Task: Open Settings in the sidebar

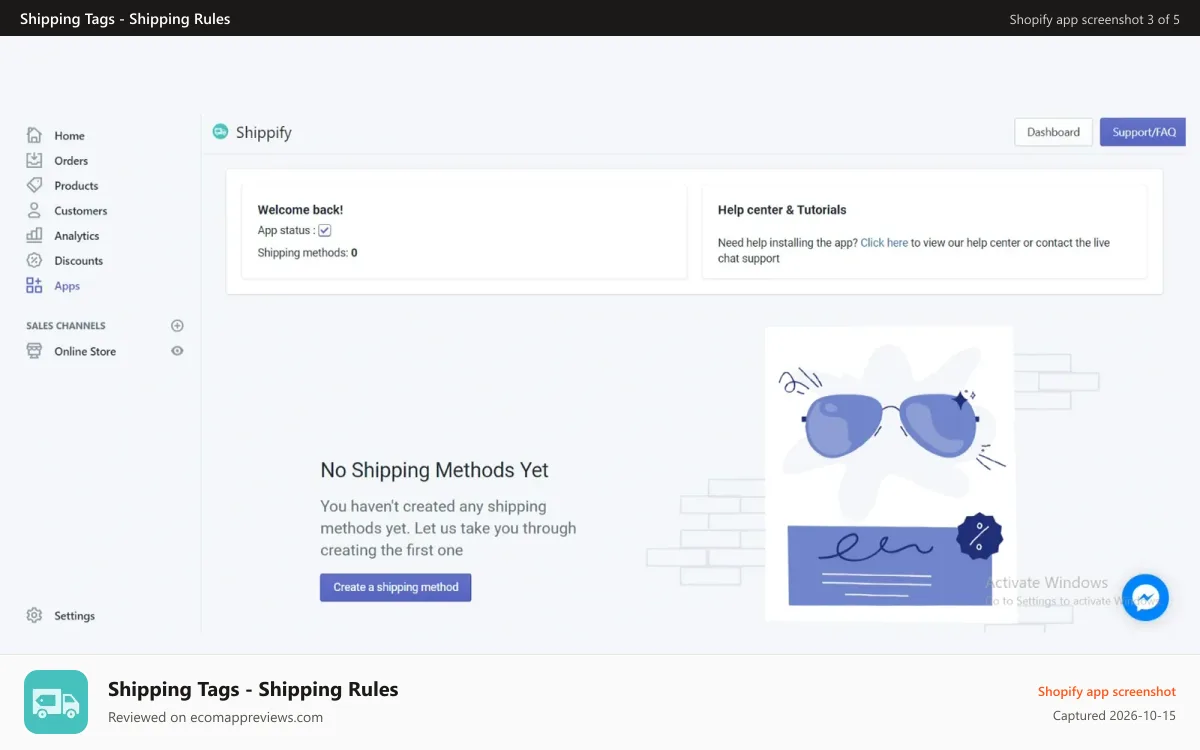Action: coord(74,616)
